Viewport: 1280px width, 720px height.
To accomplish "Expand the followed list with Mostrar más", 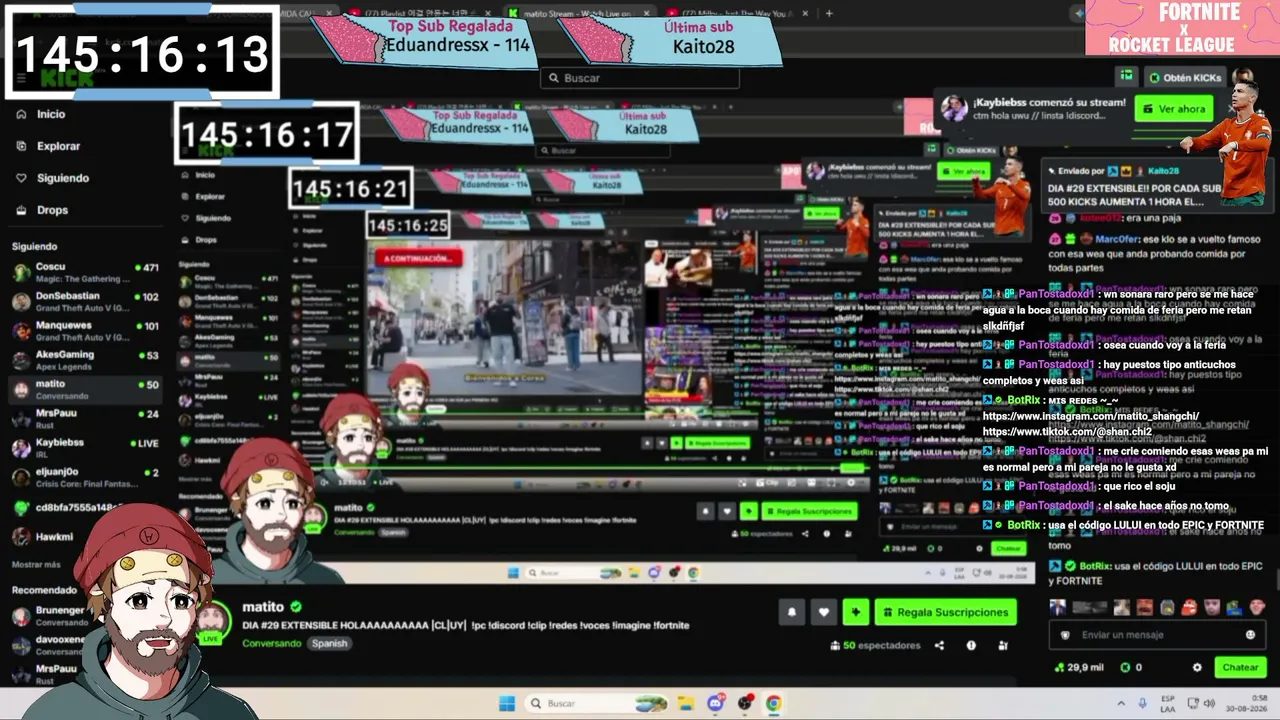I will click(36, 565).
